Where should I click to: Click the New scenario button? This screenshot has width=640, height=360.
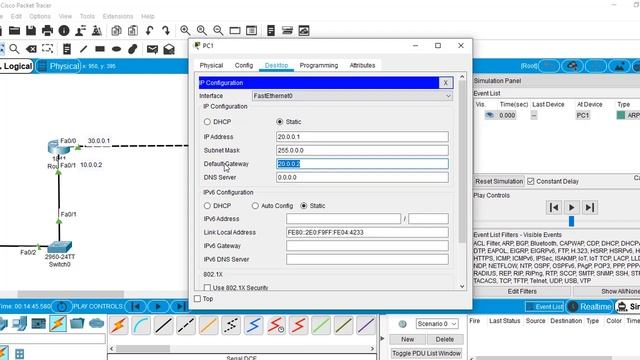(407, 339)
